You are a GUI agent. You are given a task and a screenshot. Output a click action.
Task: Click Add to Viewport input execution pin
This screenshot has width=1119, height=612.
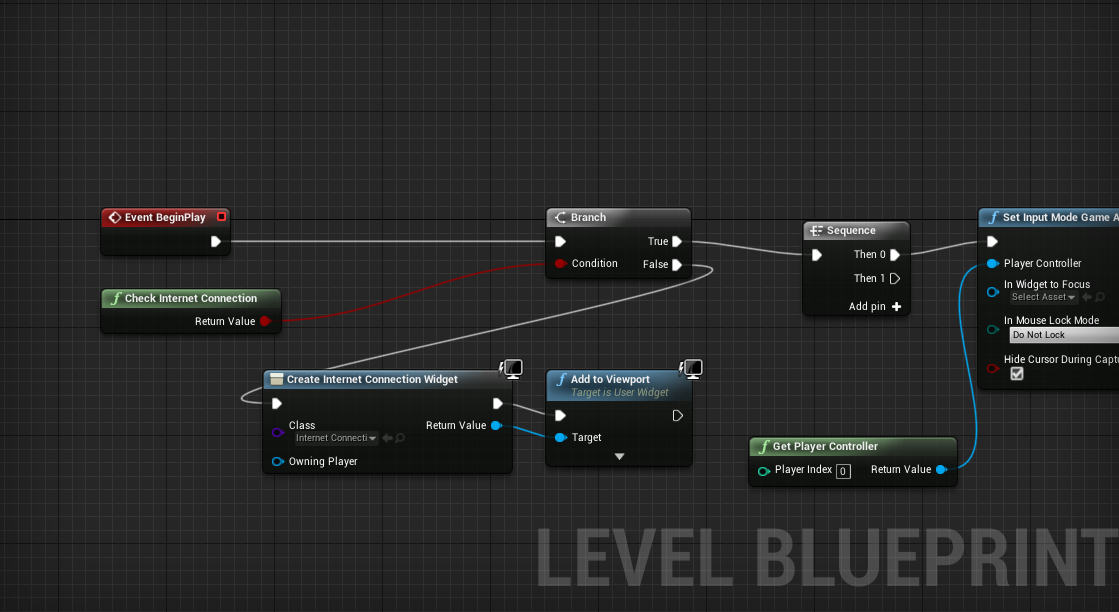click(x=560, y=416)
